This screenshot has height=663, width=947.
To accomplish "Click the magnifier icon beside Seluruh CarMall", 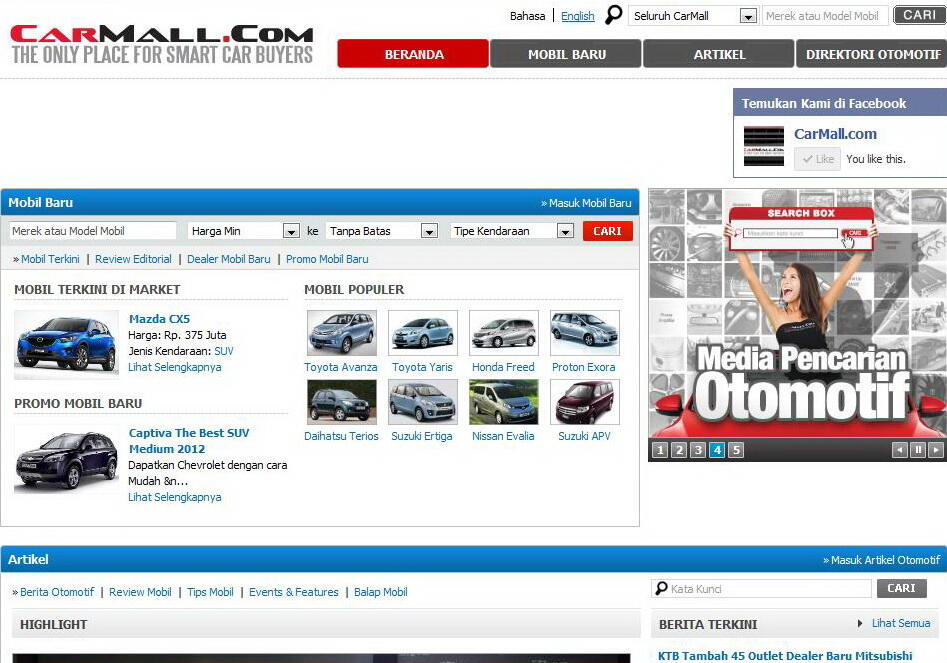I will click(x=613, y=14).
